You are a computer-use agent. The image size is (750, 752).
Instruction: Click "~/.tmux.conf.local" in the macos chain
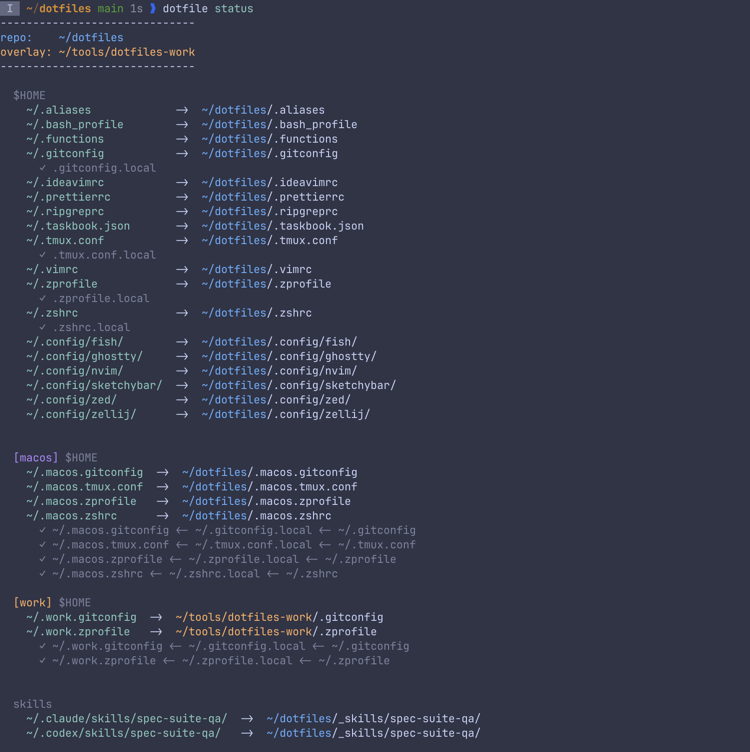click(x=253, y=544)
